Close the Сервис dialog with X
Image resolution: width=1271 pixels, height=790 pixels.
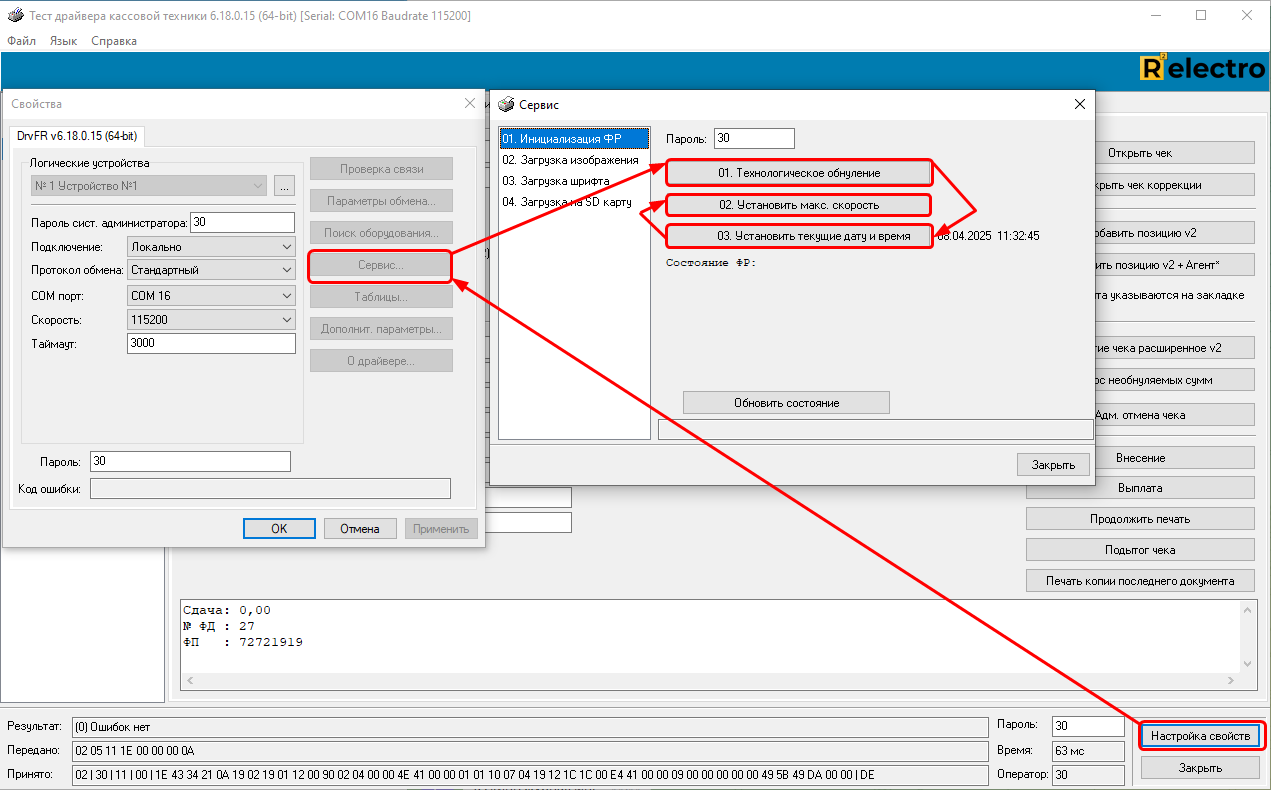(1079, 104)
